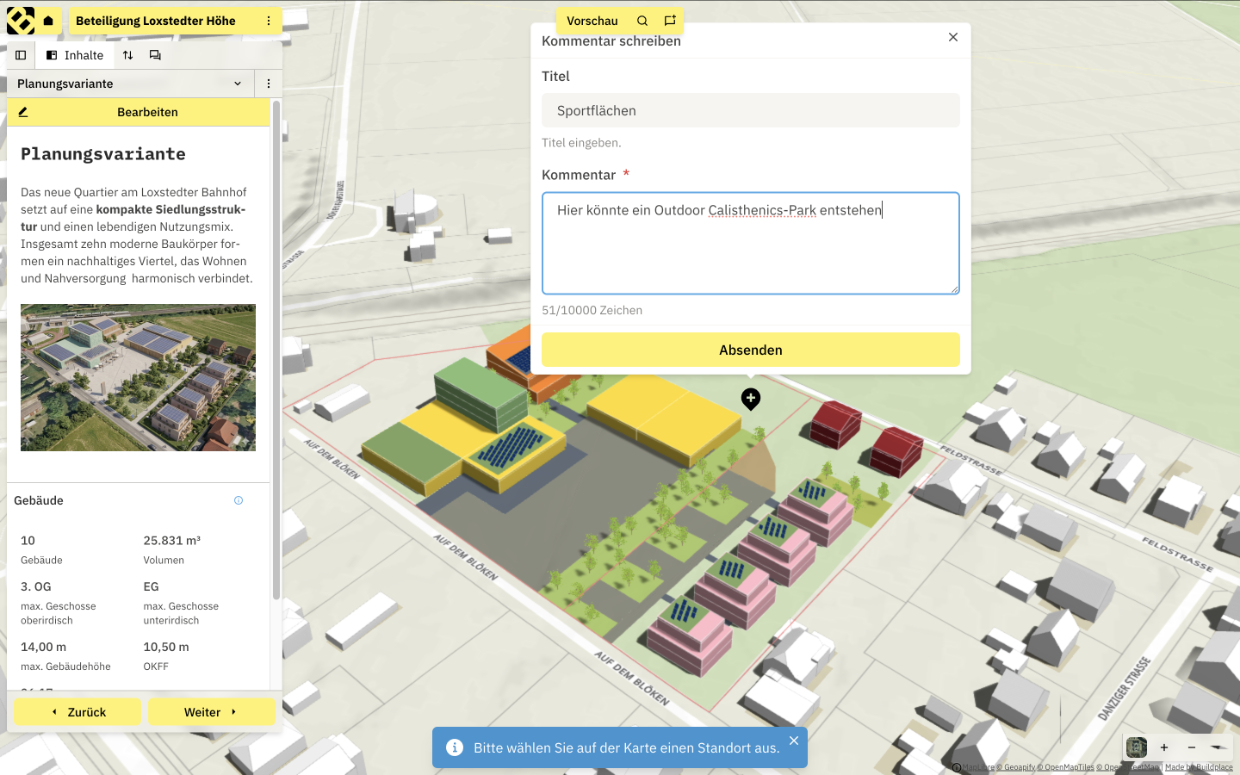Click the black comment location pin on map
Viewport: 1240px width, 775px height.
pos(751,399)
